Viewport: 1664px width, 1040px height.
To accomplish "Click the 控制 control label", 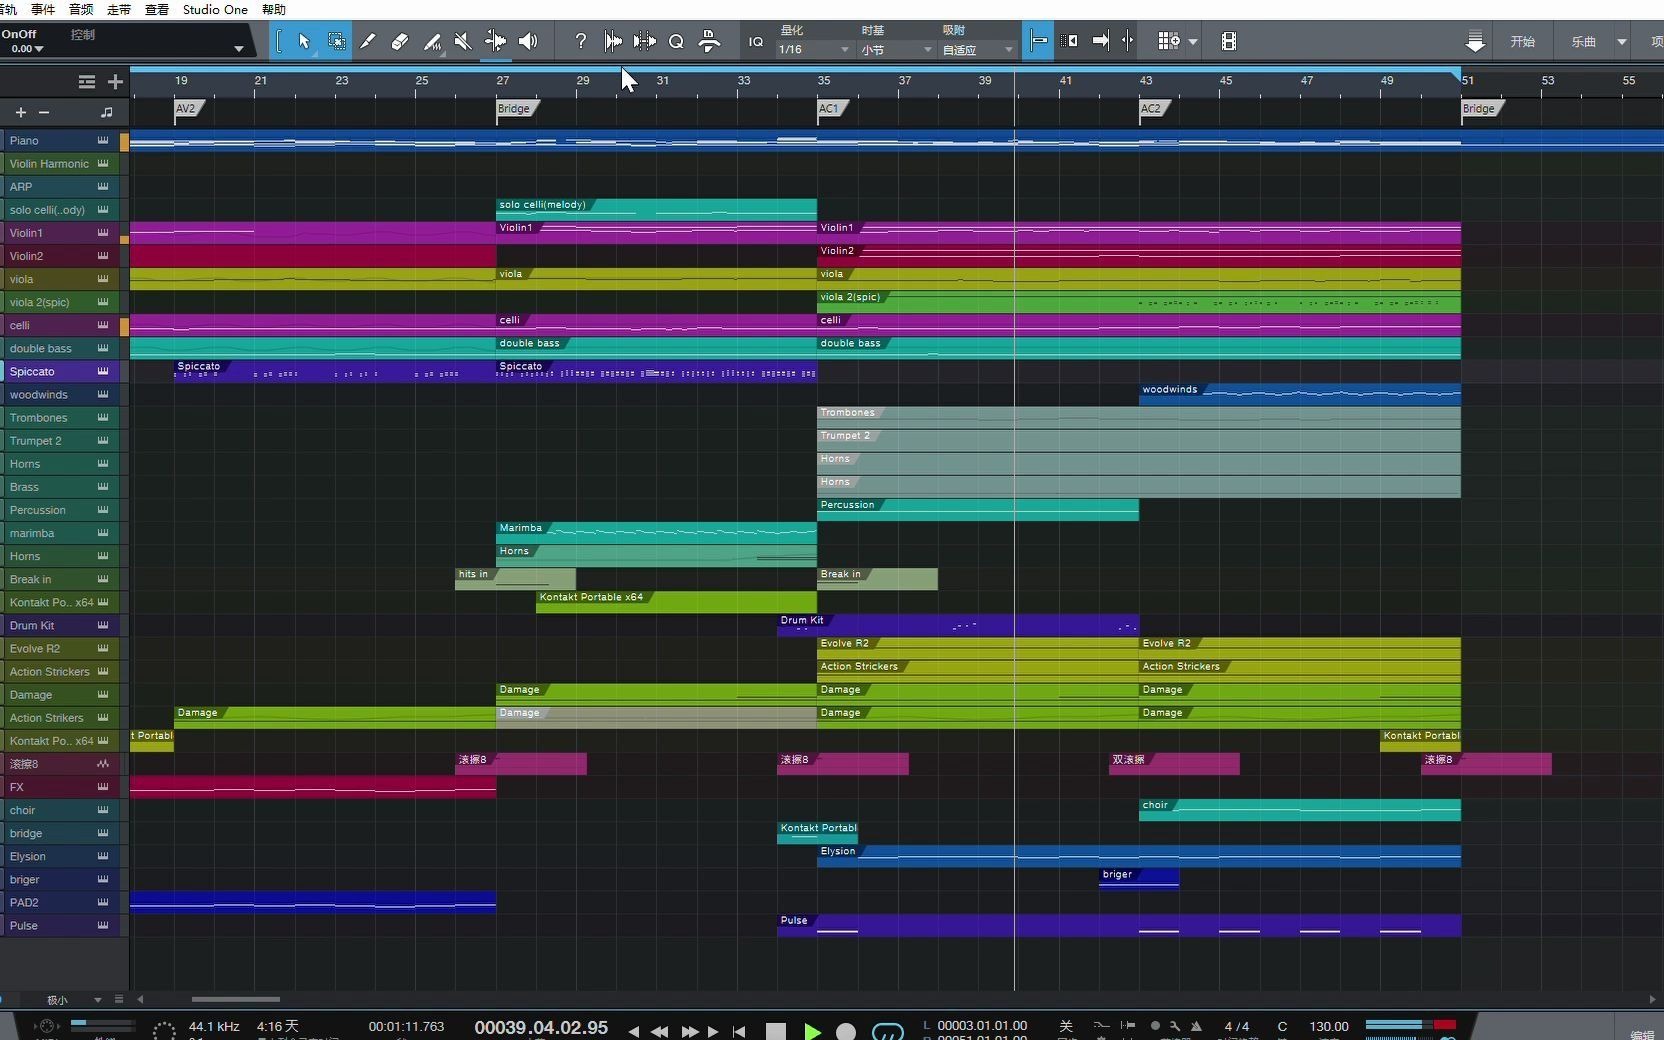I will click(x=83, y=34).
